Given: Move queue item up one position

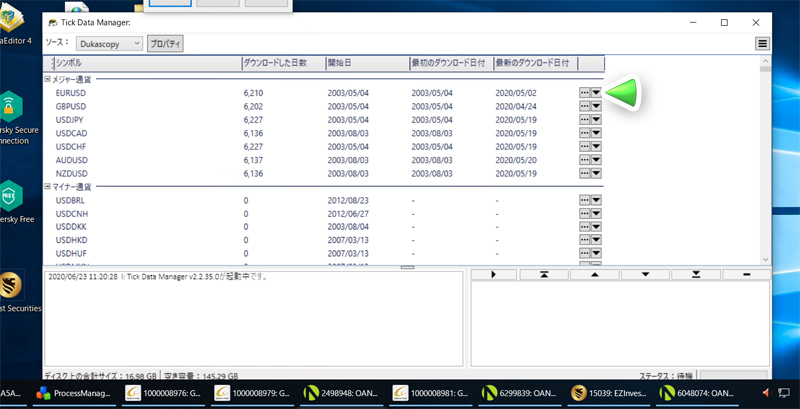Looking at the screenshot, I should tap(594, 274).
